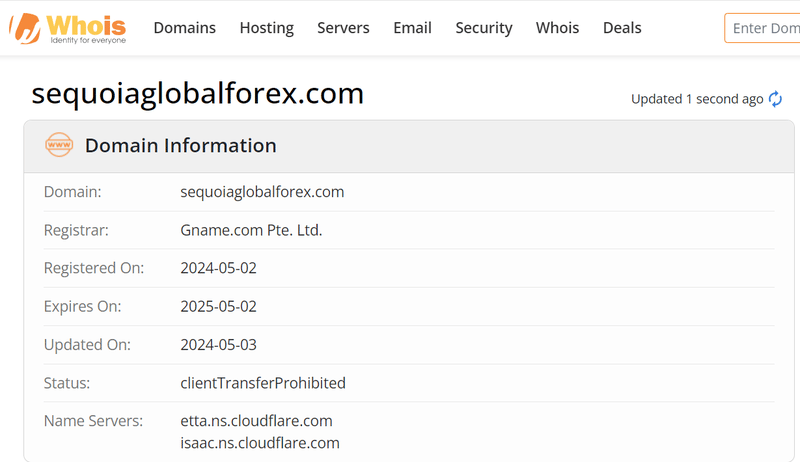Open the Servers menu
The image size is (800, 462).
coord(343,28)
